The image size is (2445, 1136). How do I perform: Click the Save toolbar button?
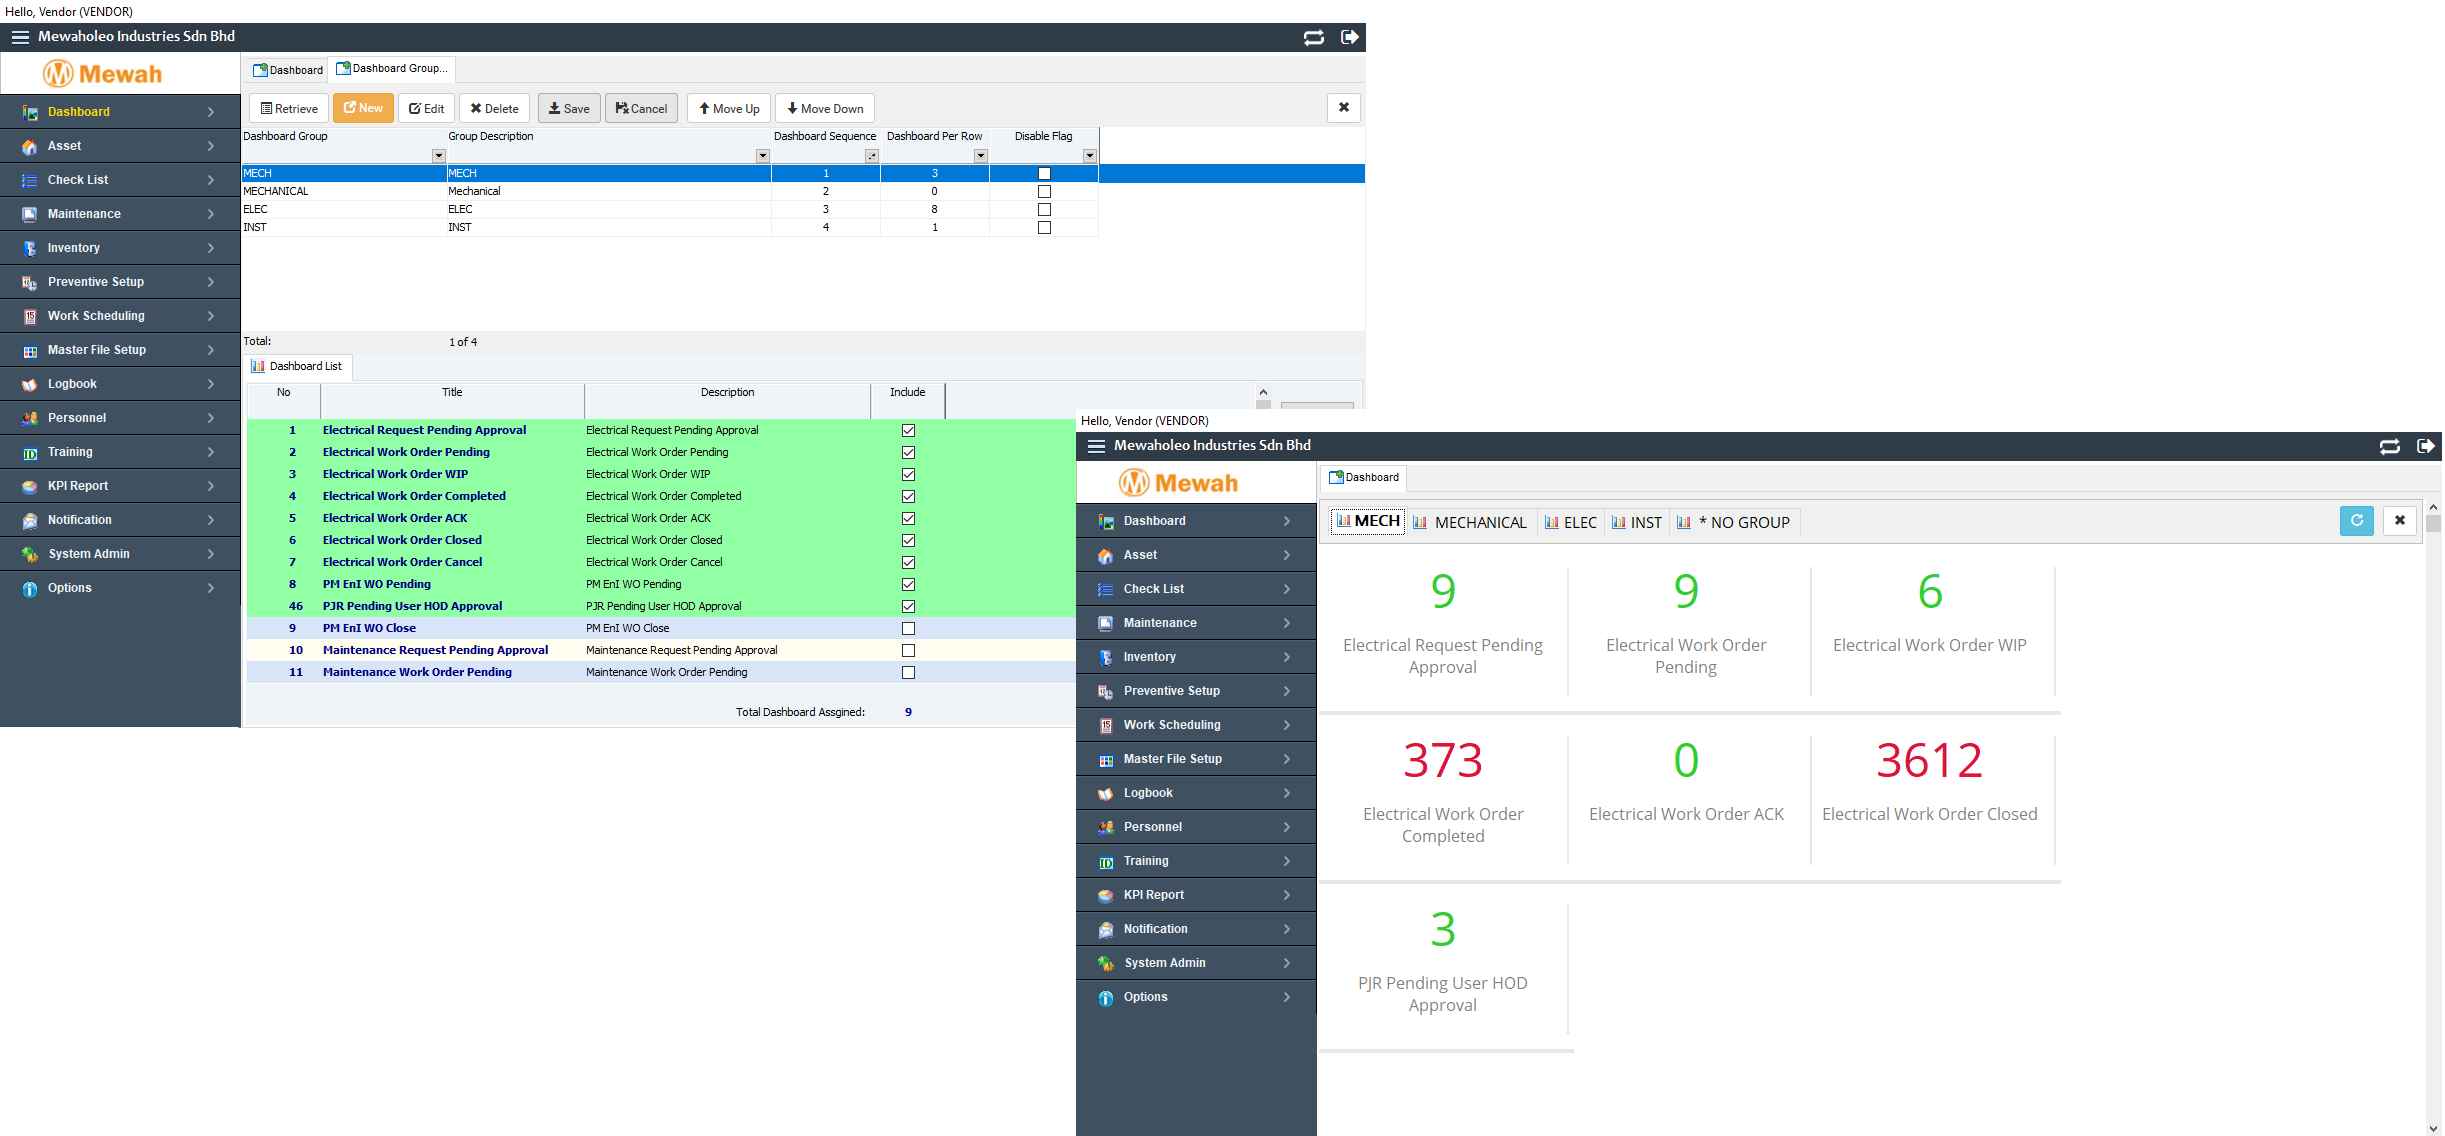point(568,108)
